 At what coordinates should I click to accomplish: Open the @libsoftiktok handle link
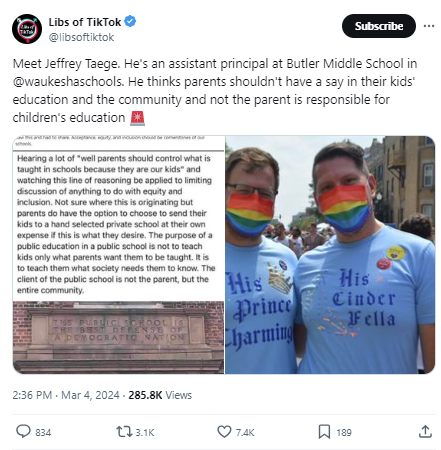point(81,37)
